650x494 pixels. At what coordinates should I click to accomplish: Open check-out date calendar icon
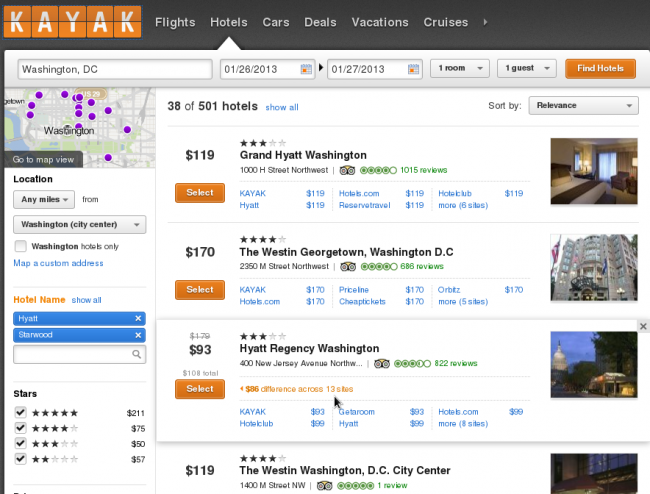coord(413,69)
